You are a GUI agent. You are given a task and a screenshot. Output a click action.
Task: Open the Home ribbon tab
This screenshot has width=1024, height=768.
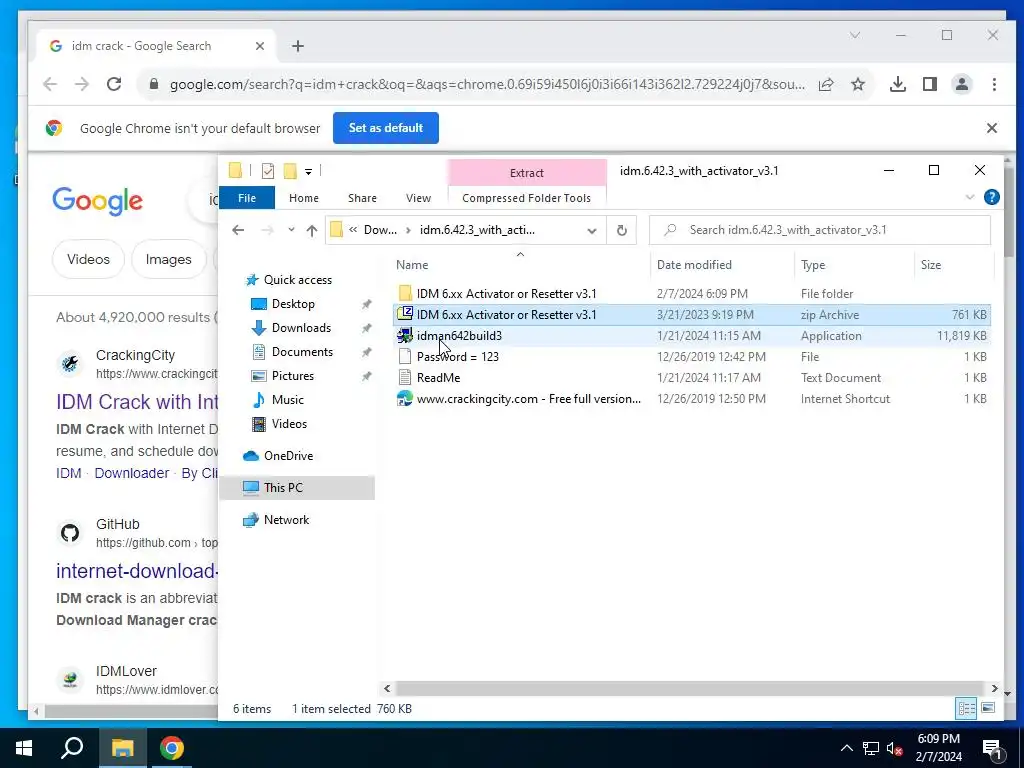coord(304,198)
